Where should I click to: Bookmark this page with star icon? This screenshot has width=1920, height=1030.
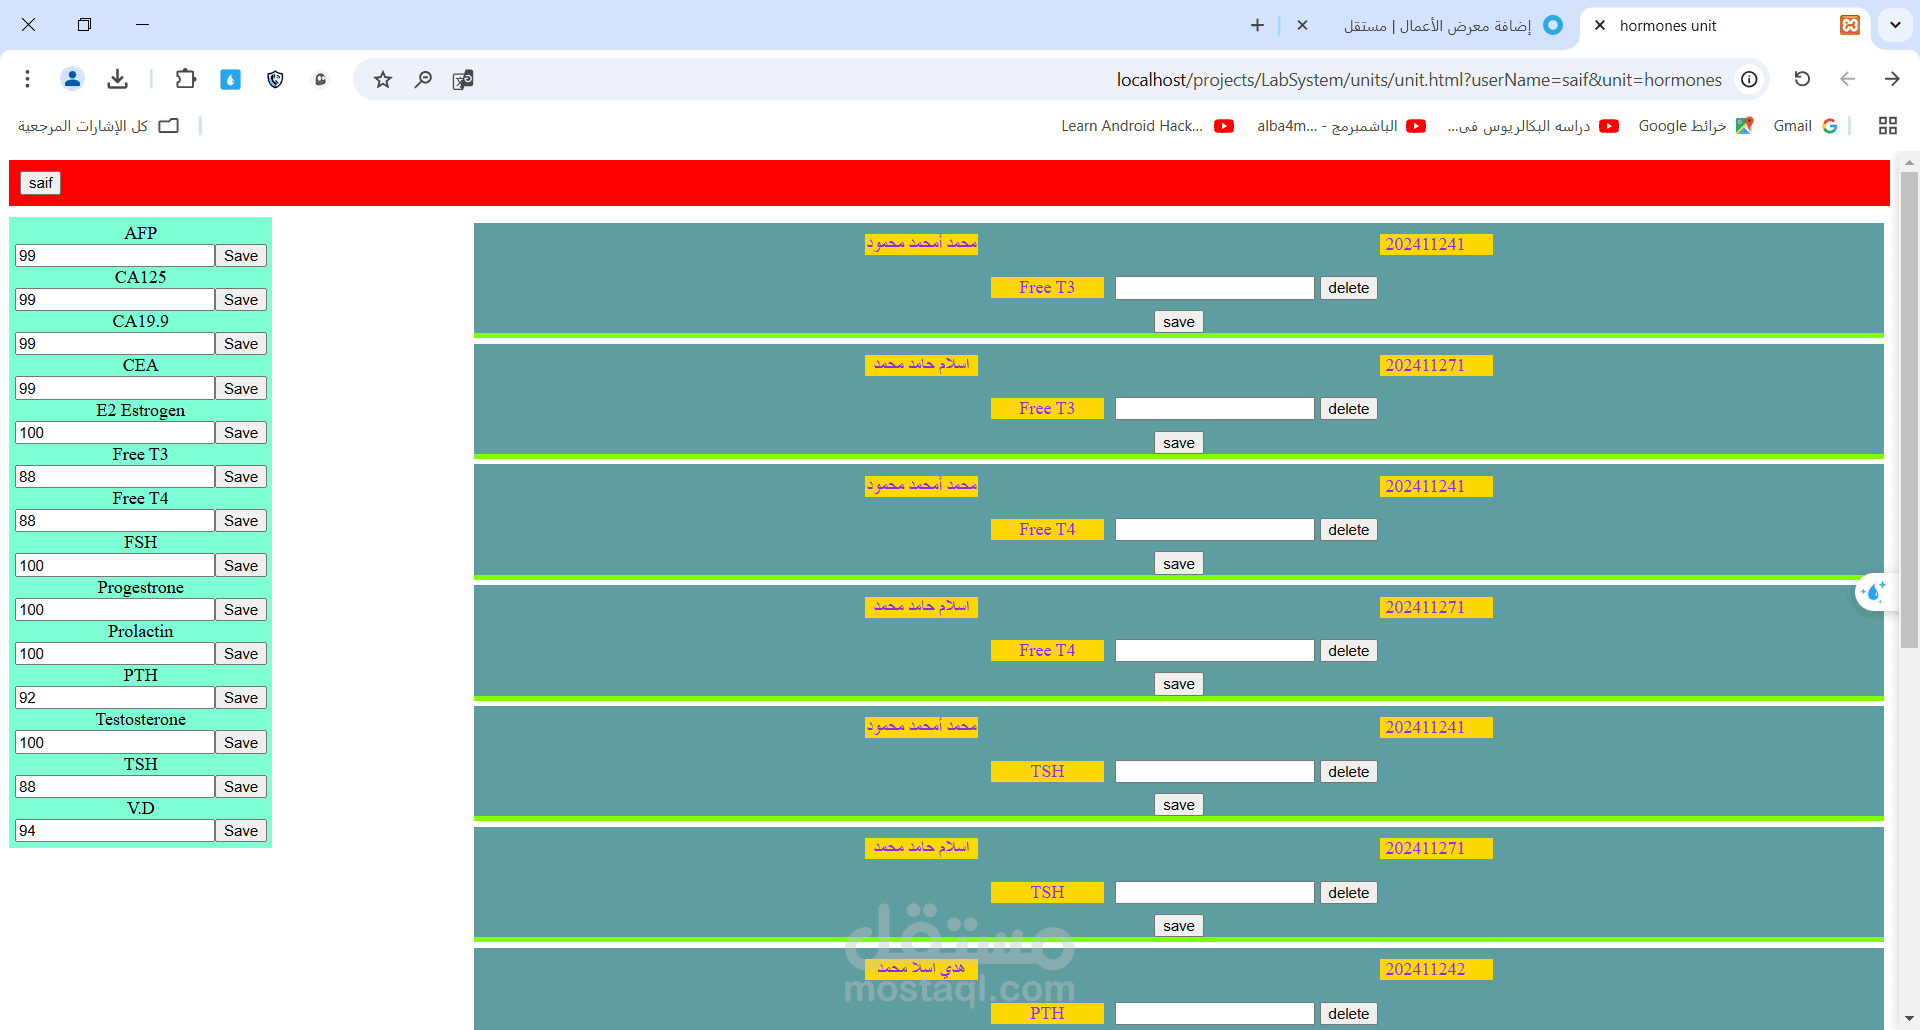tap(383, 79)
